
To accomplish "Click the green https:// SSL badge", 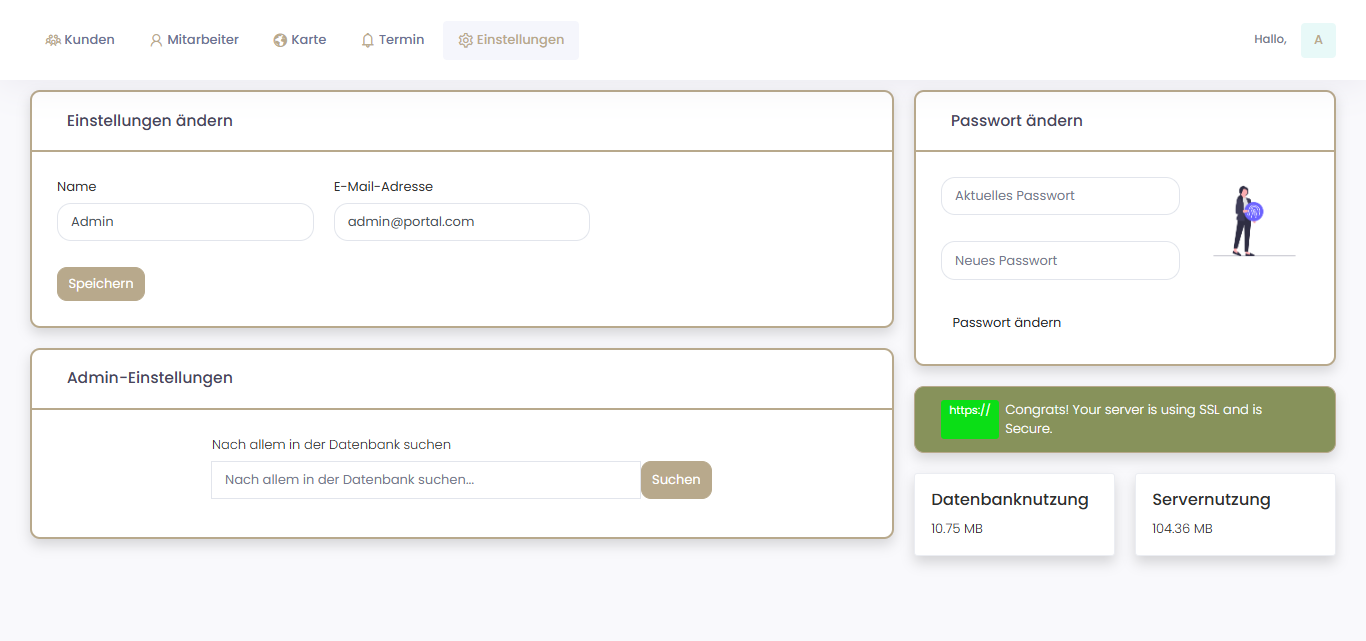I will (x=970, y=419).
